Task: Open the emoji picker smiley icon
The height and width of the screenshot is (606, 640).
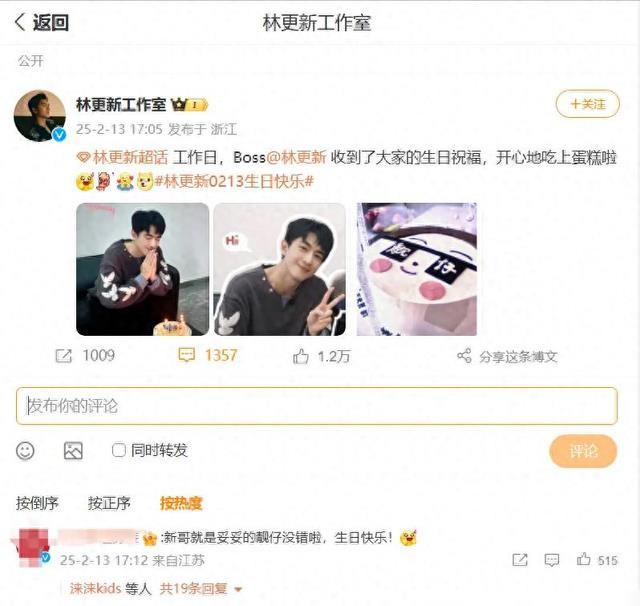Action: tap(25, 451)
